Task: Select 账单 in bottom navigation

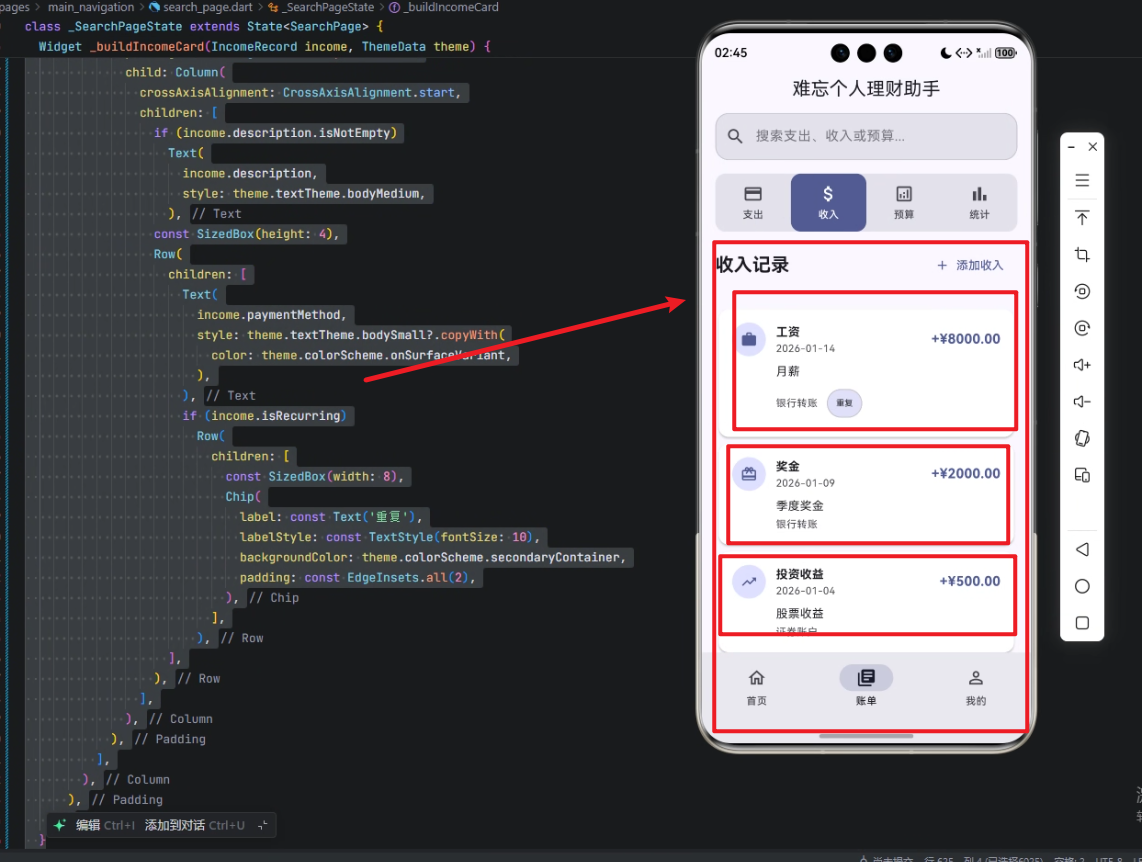Action: coord(866,687)
